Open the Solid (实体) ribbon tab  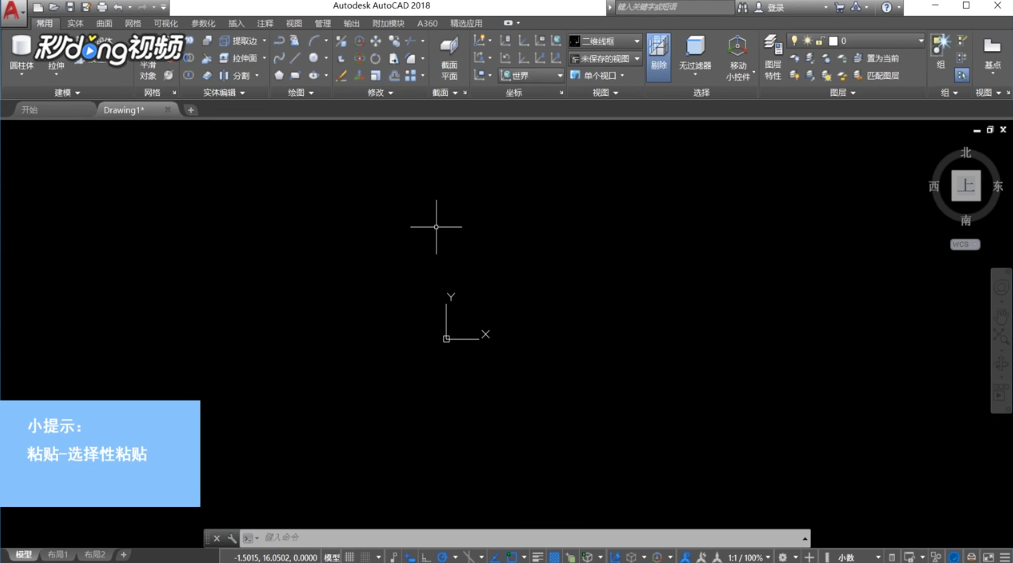75,23
